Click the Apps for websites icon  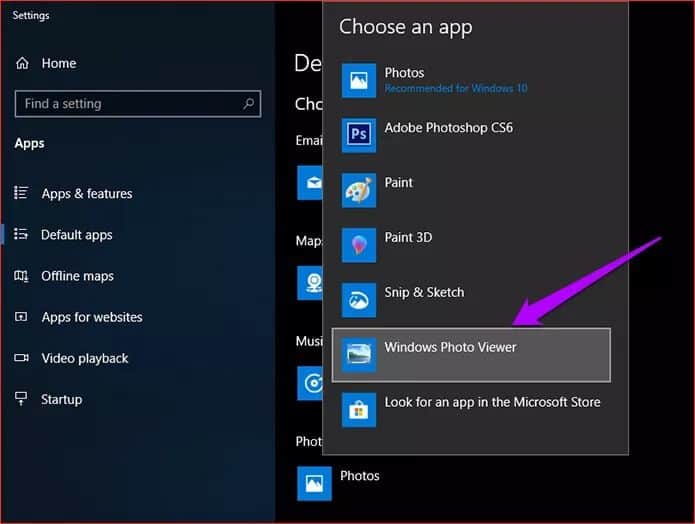(x=21, y=317)
